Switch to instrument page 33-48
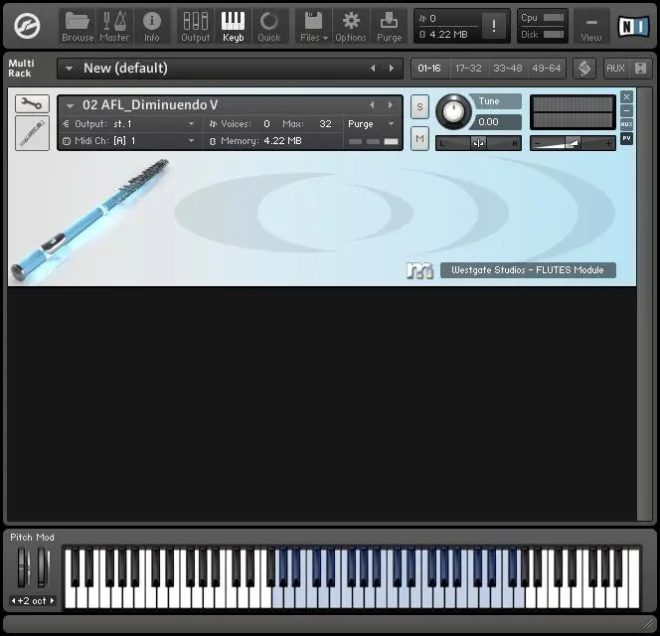Image resolution: width=660 pixels, height=636 pixels. tap(507, 68)
